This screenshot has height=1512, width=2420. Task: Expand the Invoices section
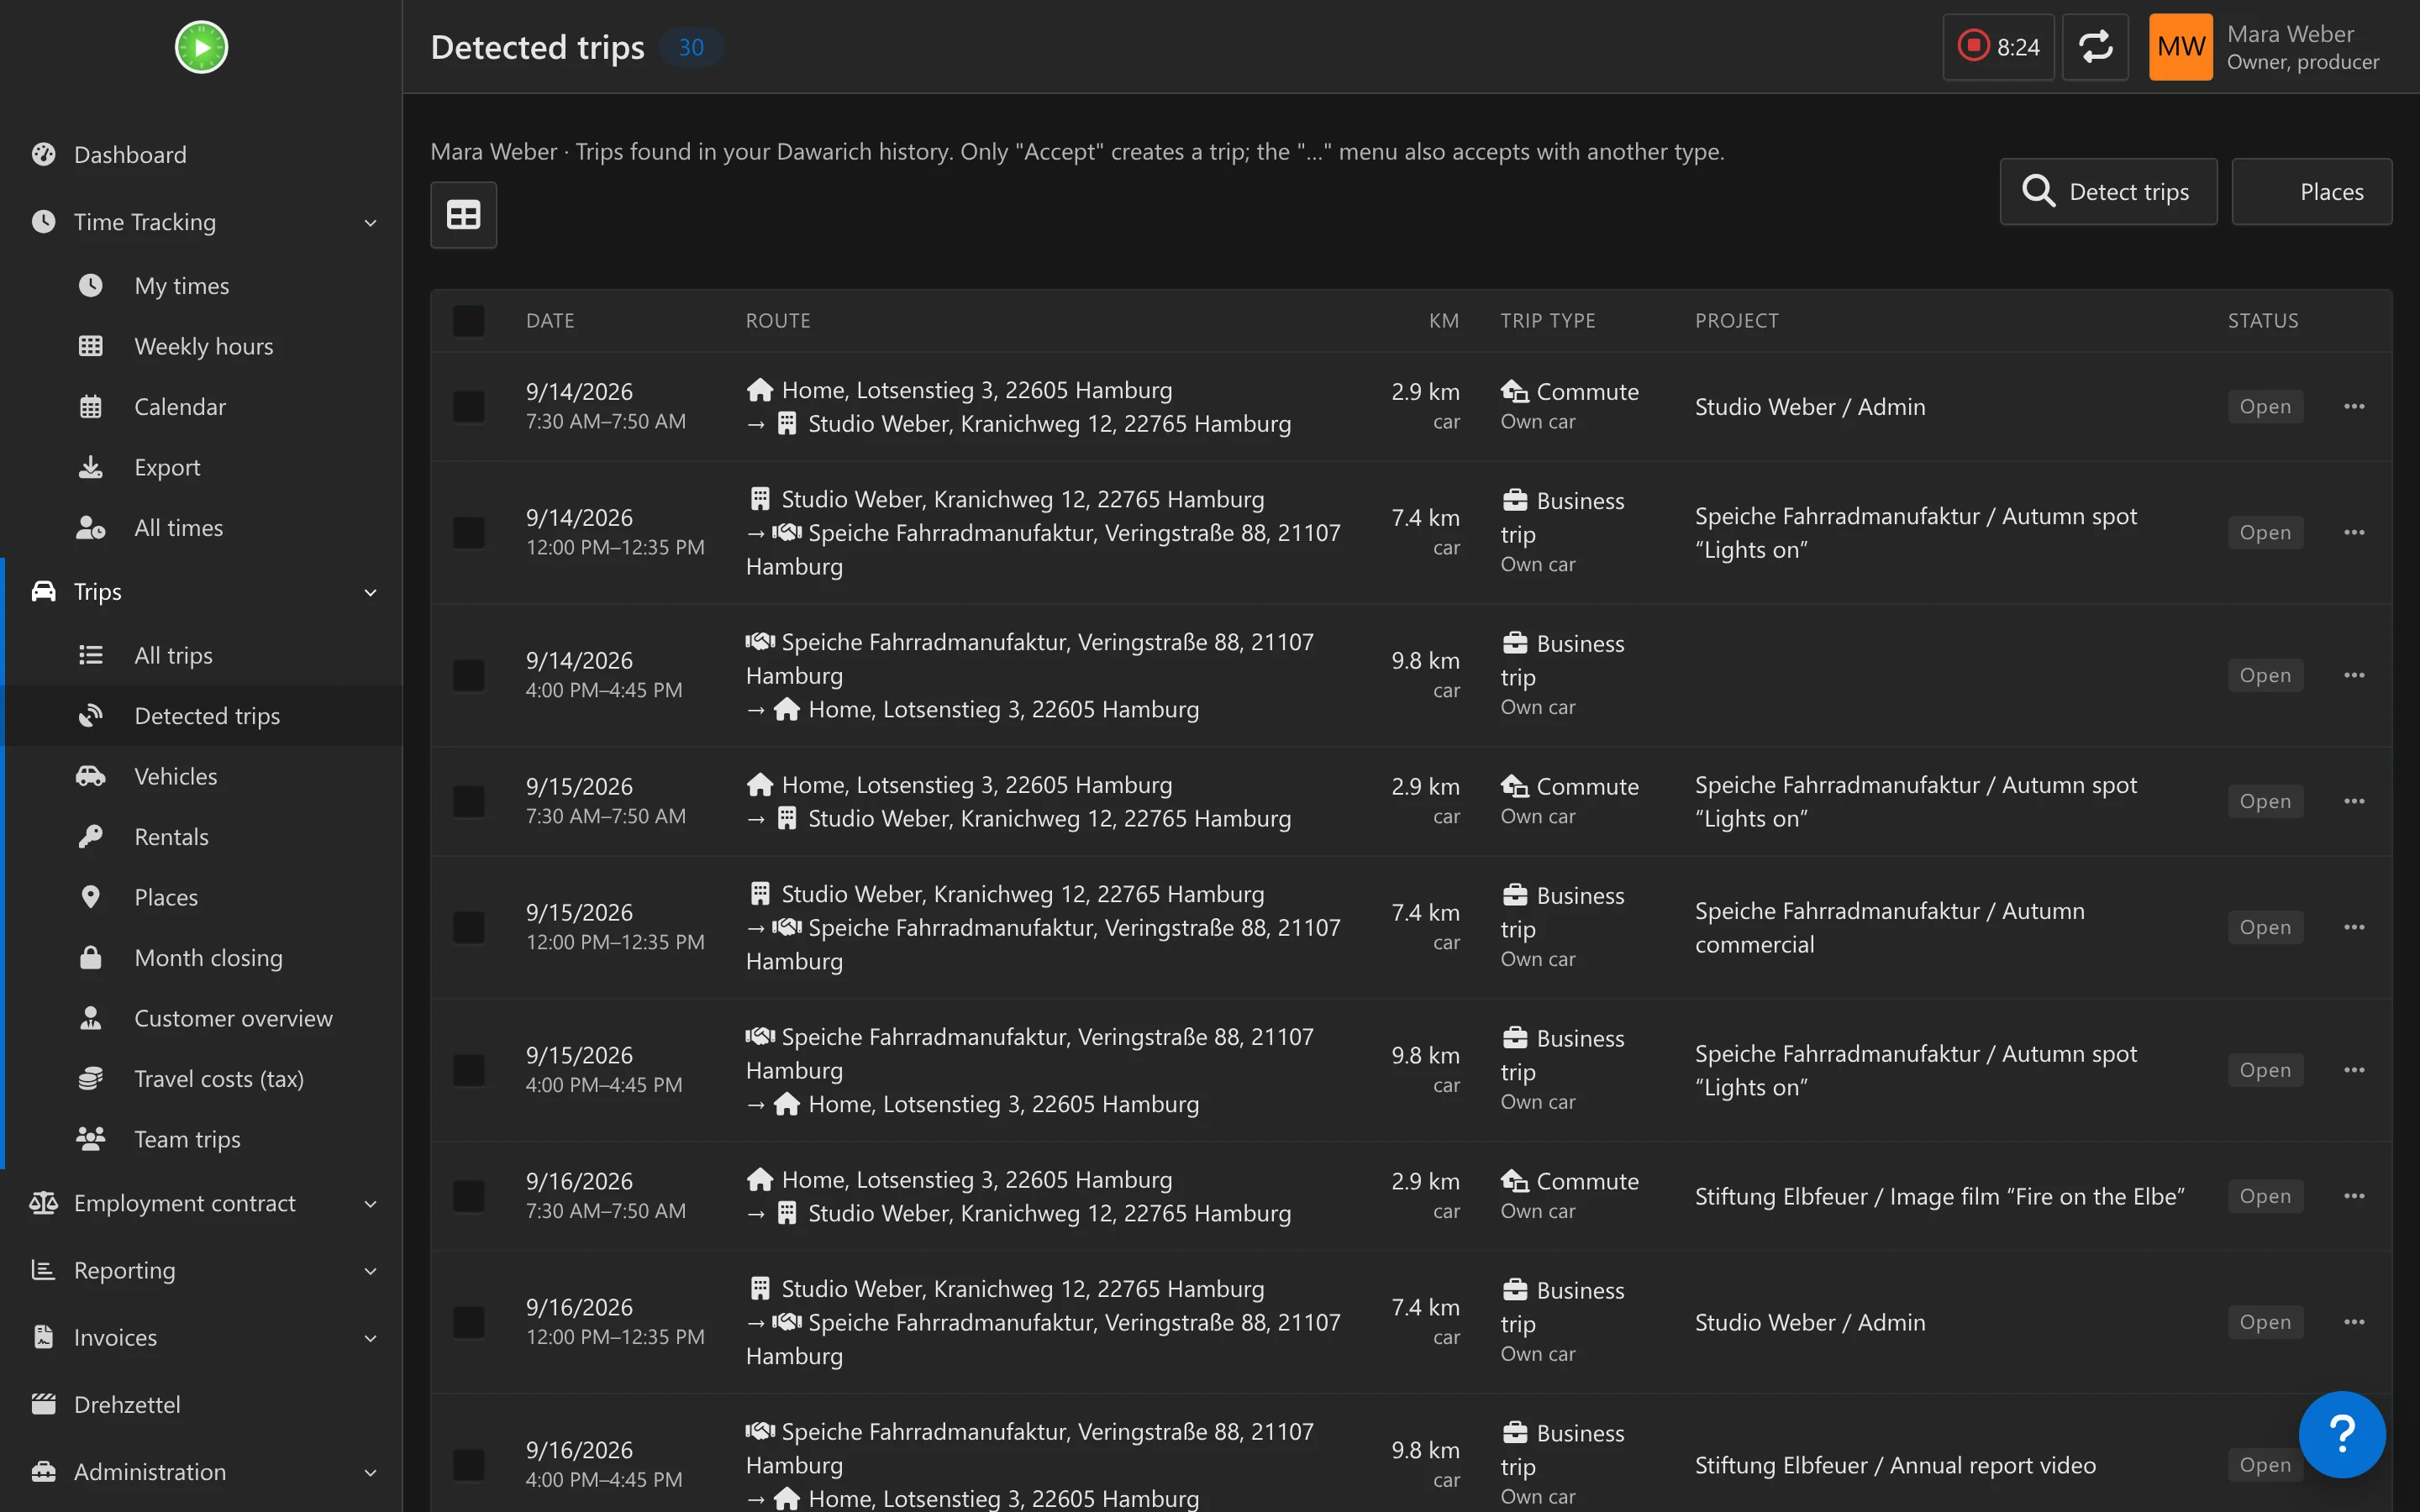(x=201, y=1337)
